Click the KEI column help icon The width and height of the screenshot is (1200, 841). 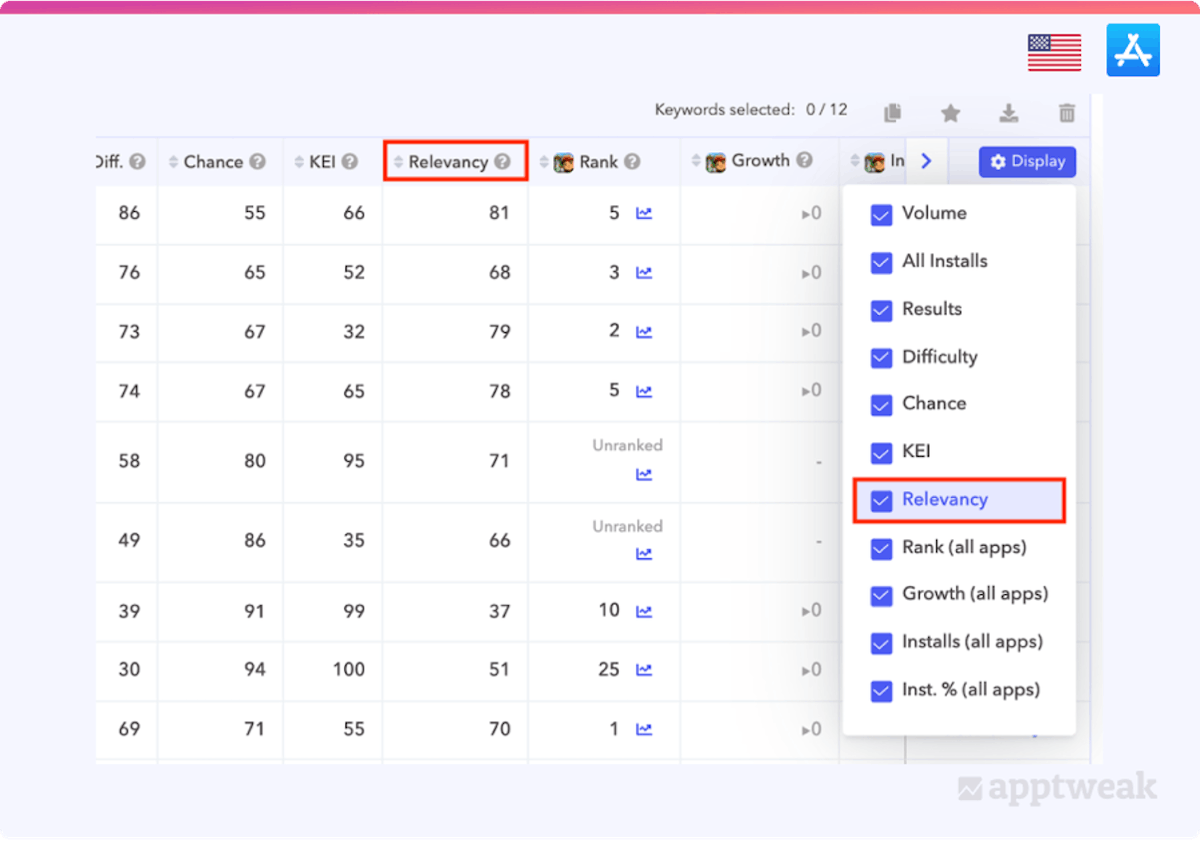tap(349, 162)
